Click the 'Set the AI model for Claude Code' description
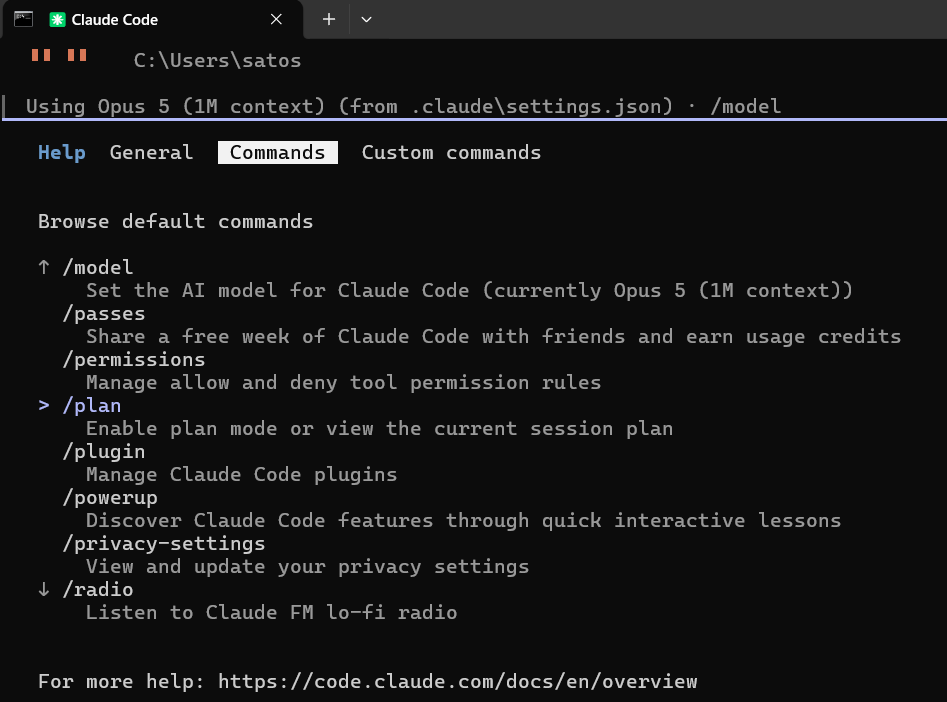The image size is (947, 702). (469, 291)
